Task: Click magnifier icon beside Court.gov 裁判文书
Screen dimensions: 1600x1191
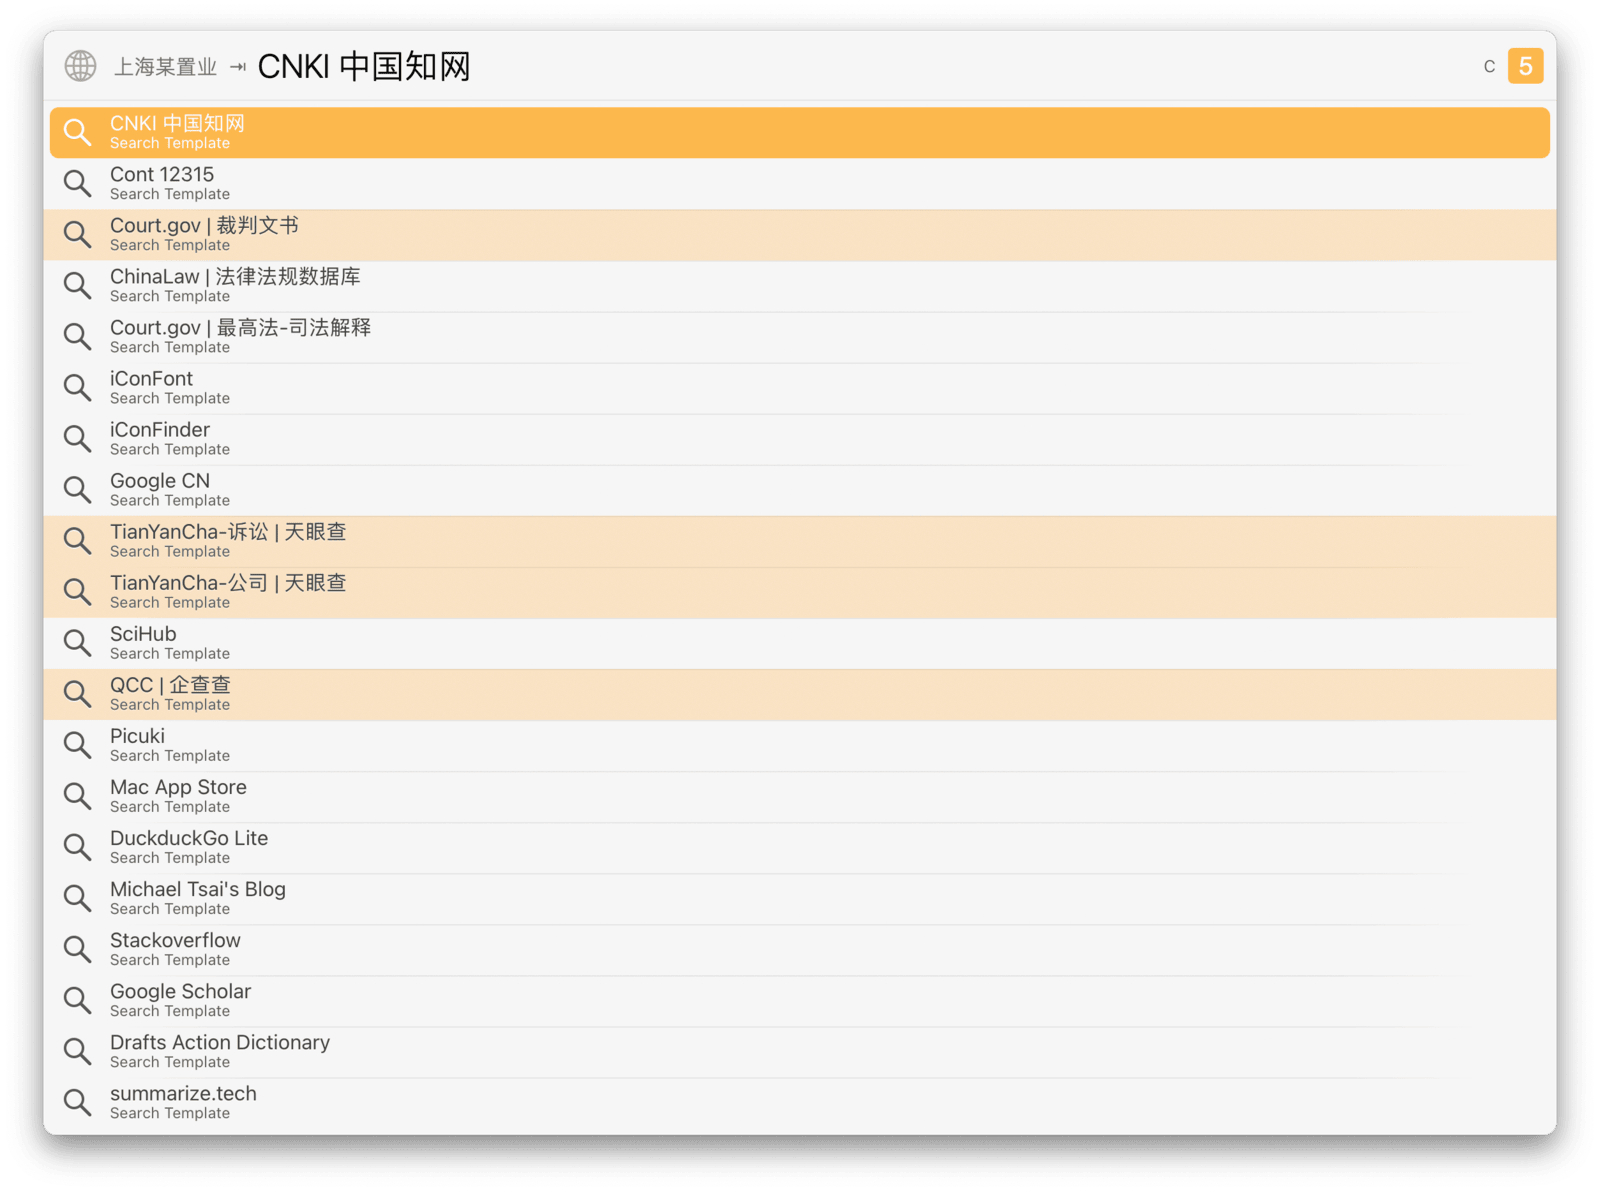Action: coord(77,234)
